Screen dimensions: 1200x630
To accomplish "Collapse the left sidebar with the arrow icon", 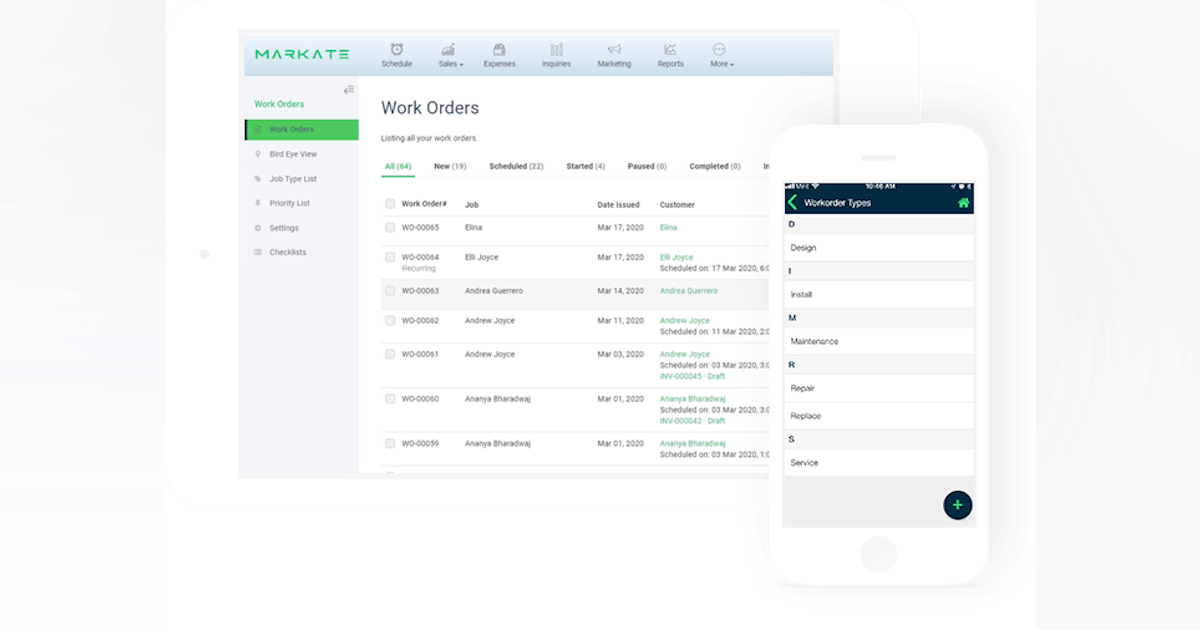I will pyautogui.click(x=348, y=90).
